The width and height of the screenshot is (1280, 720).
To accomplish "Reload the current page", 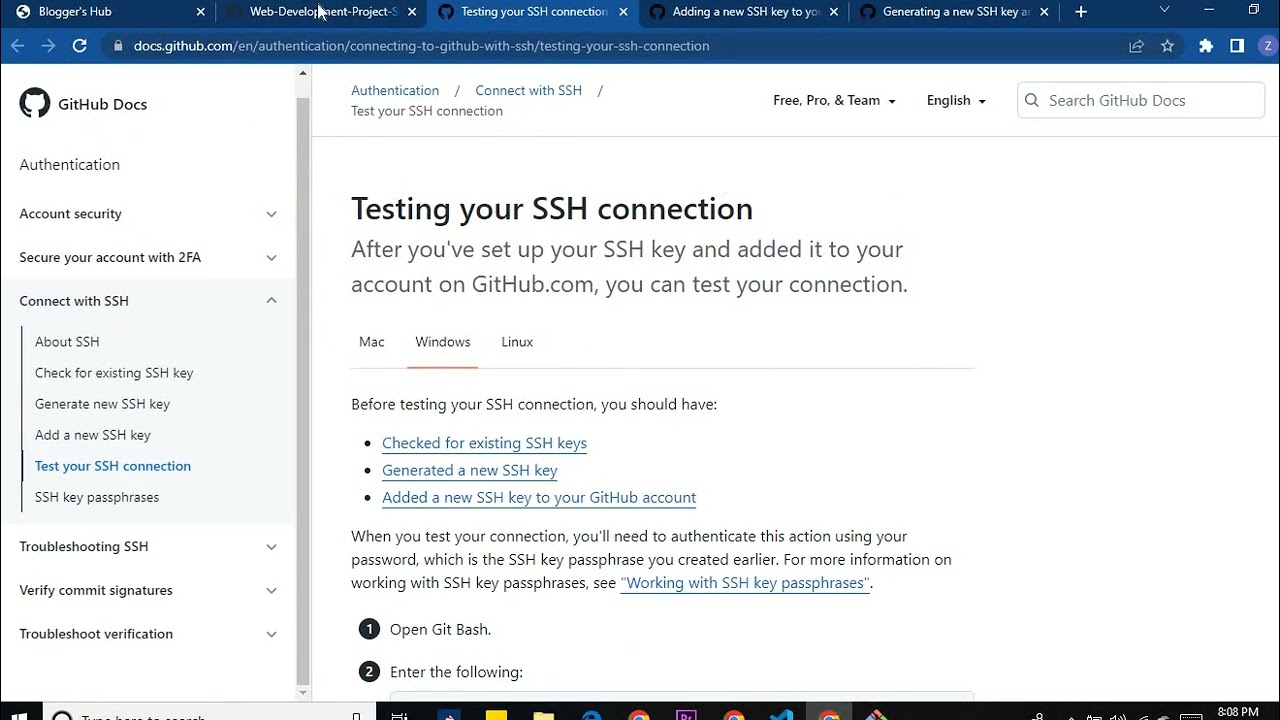I will [80, 46].
